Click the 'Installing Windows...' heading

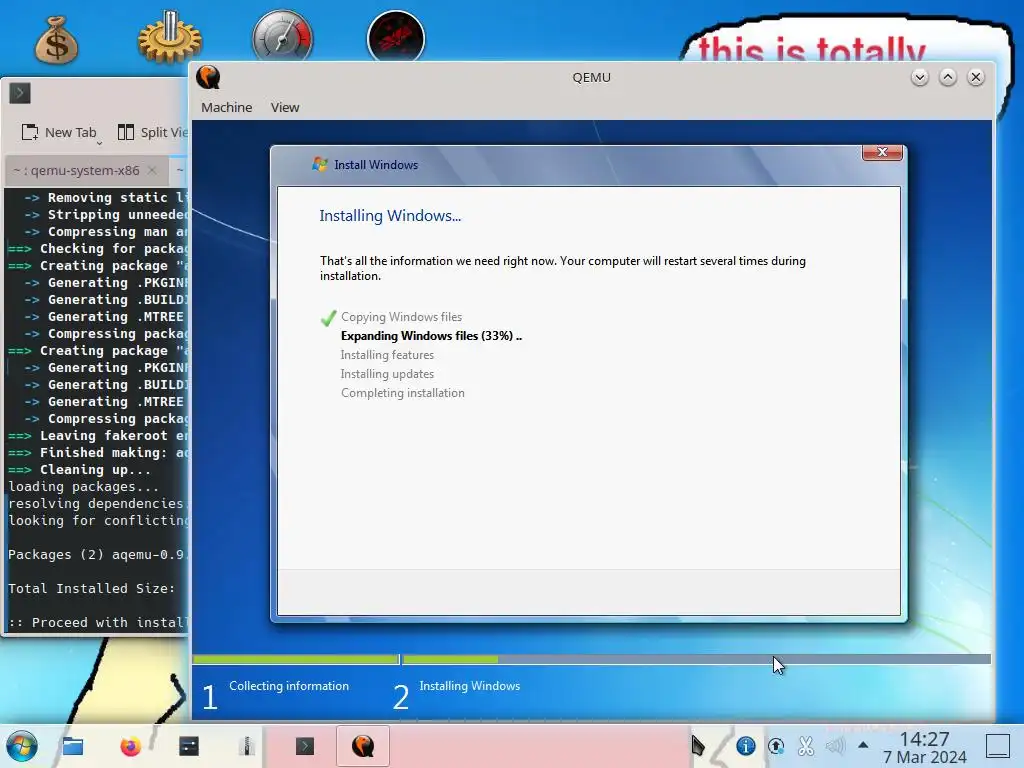point(390,216)
